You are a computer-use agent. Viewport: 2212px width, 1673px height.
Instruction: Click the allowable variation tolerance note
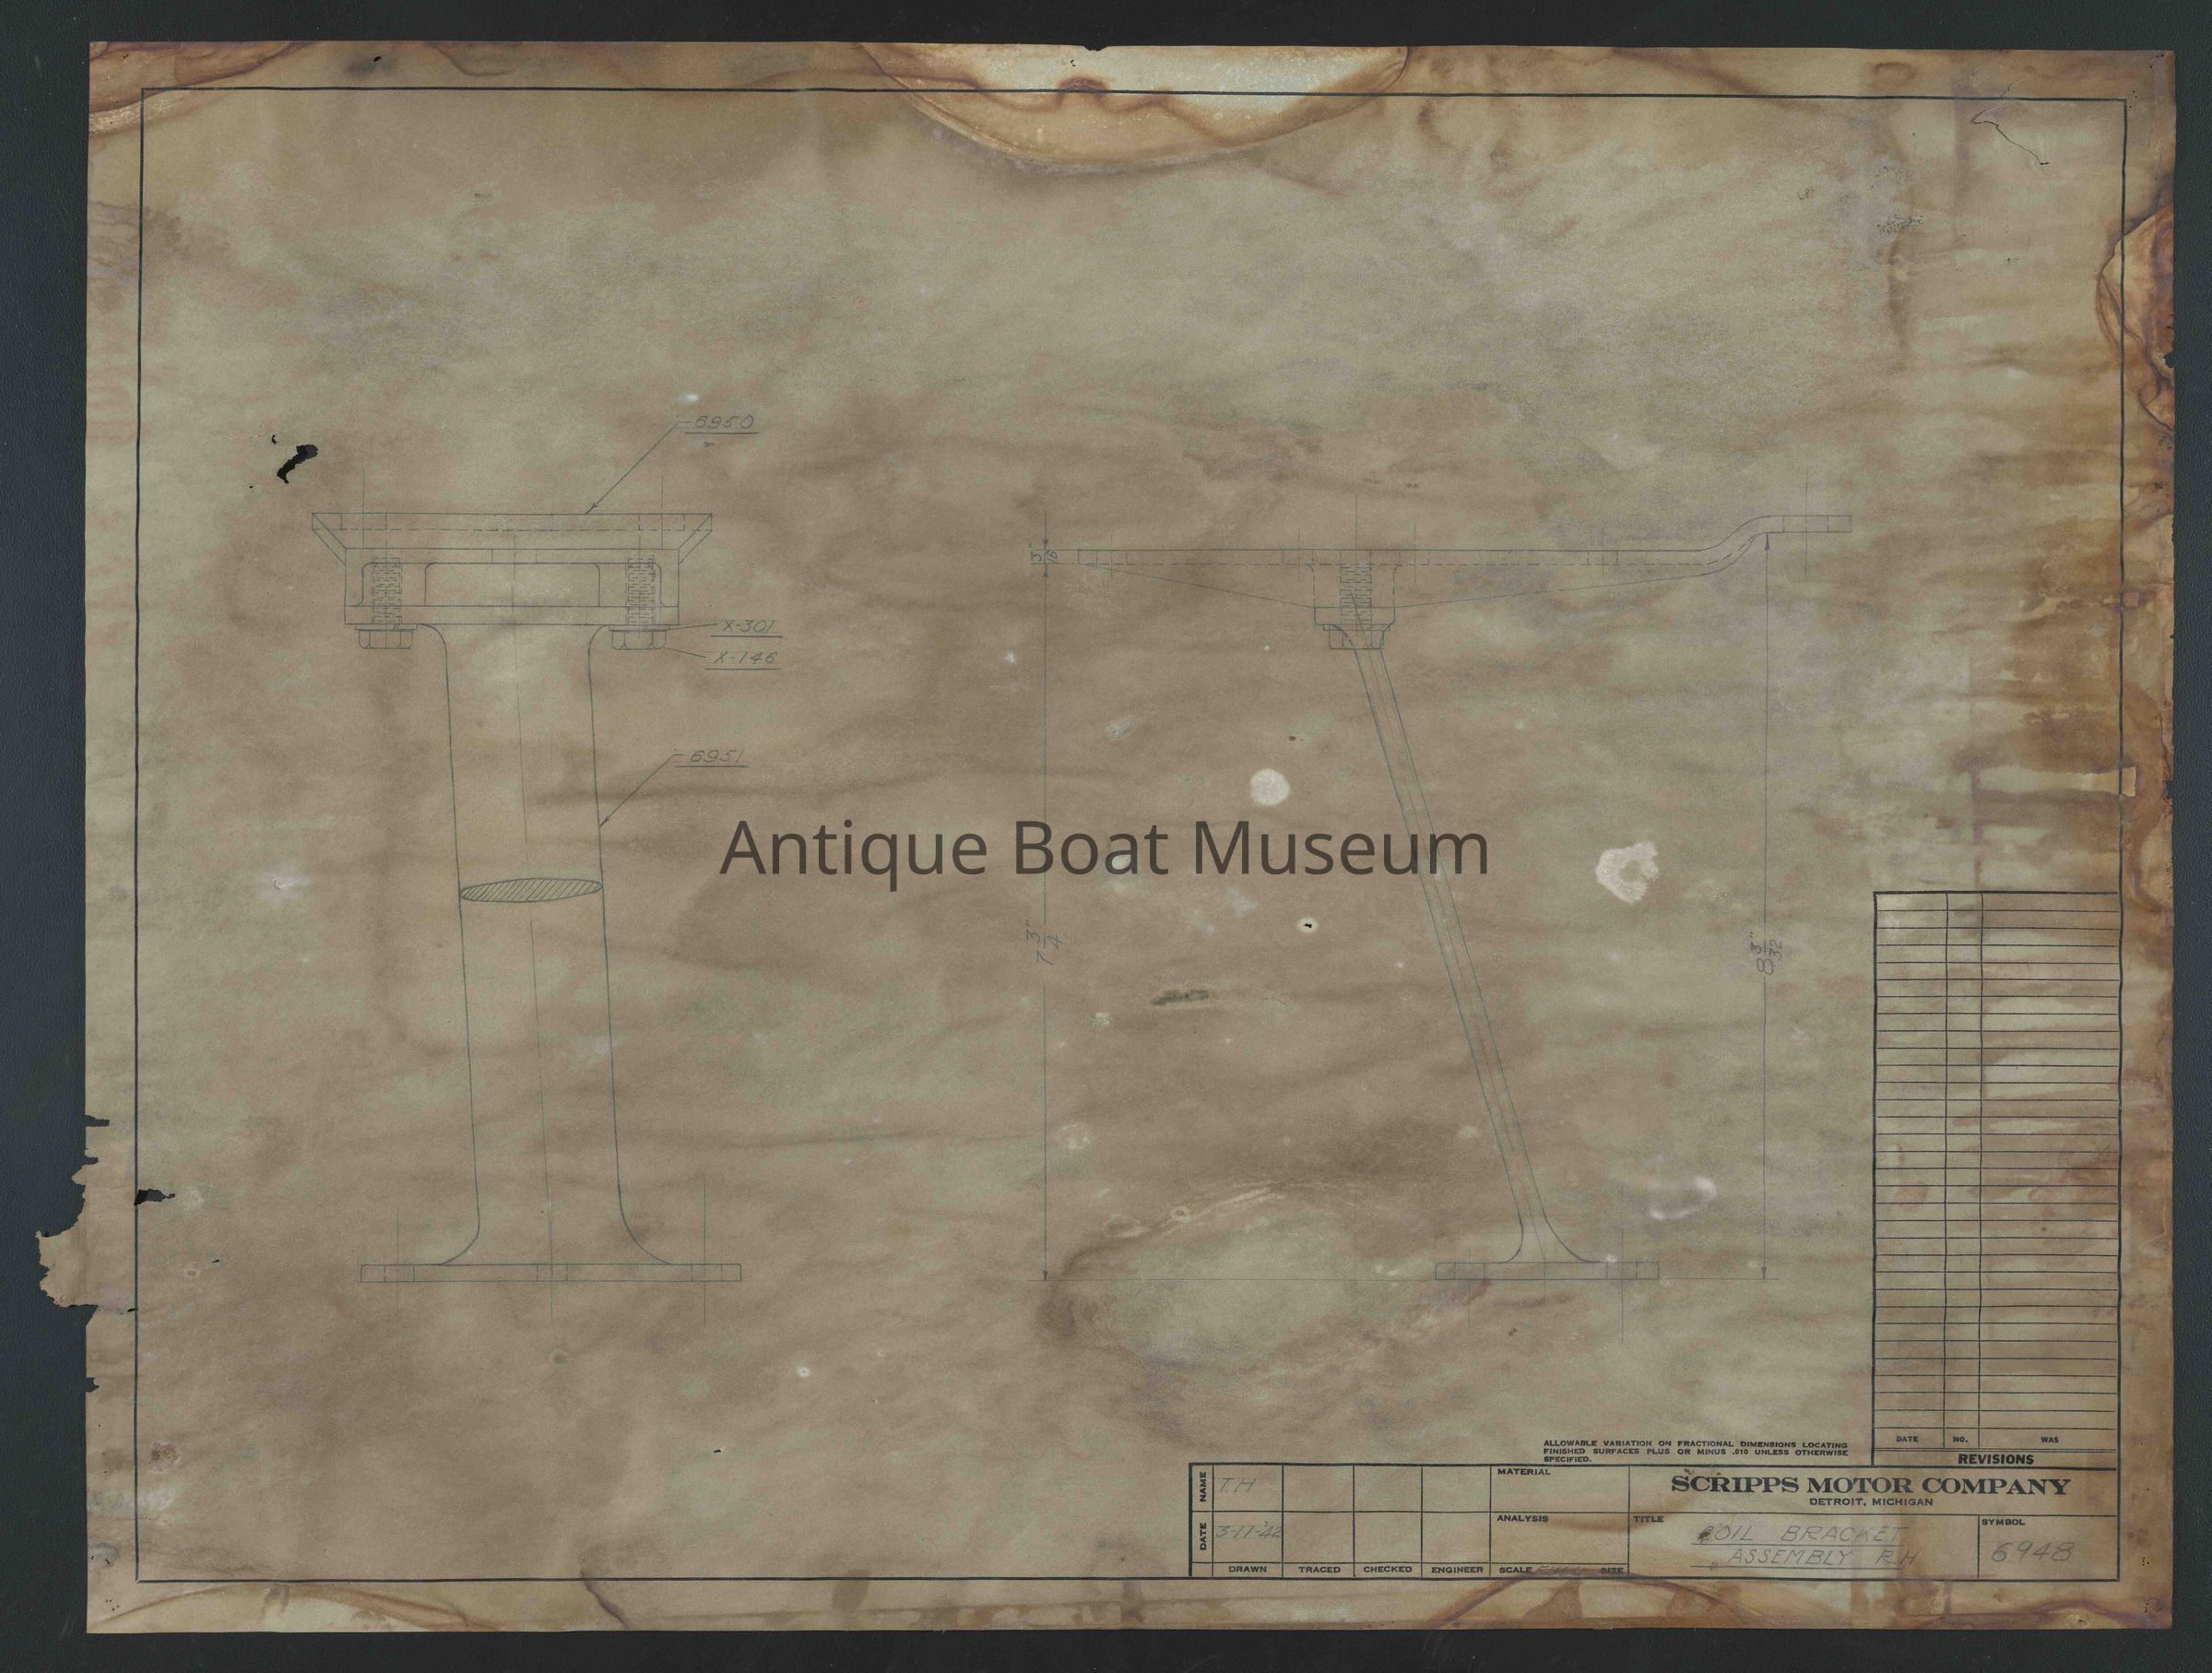(1695, 1451)
